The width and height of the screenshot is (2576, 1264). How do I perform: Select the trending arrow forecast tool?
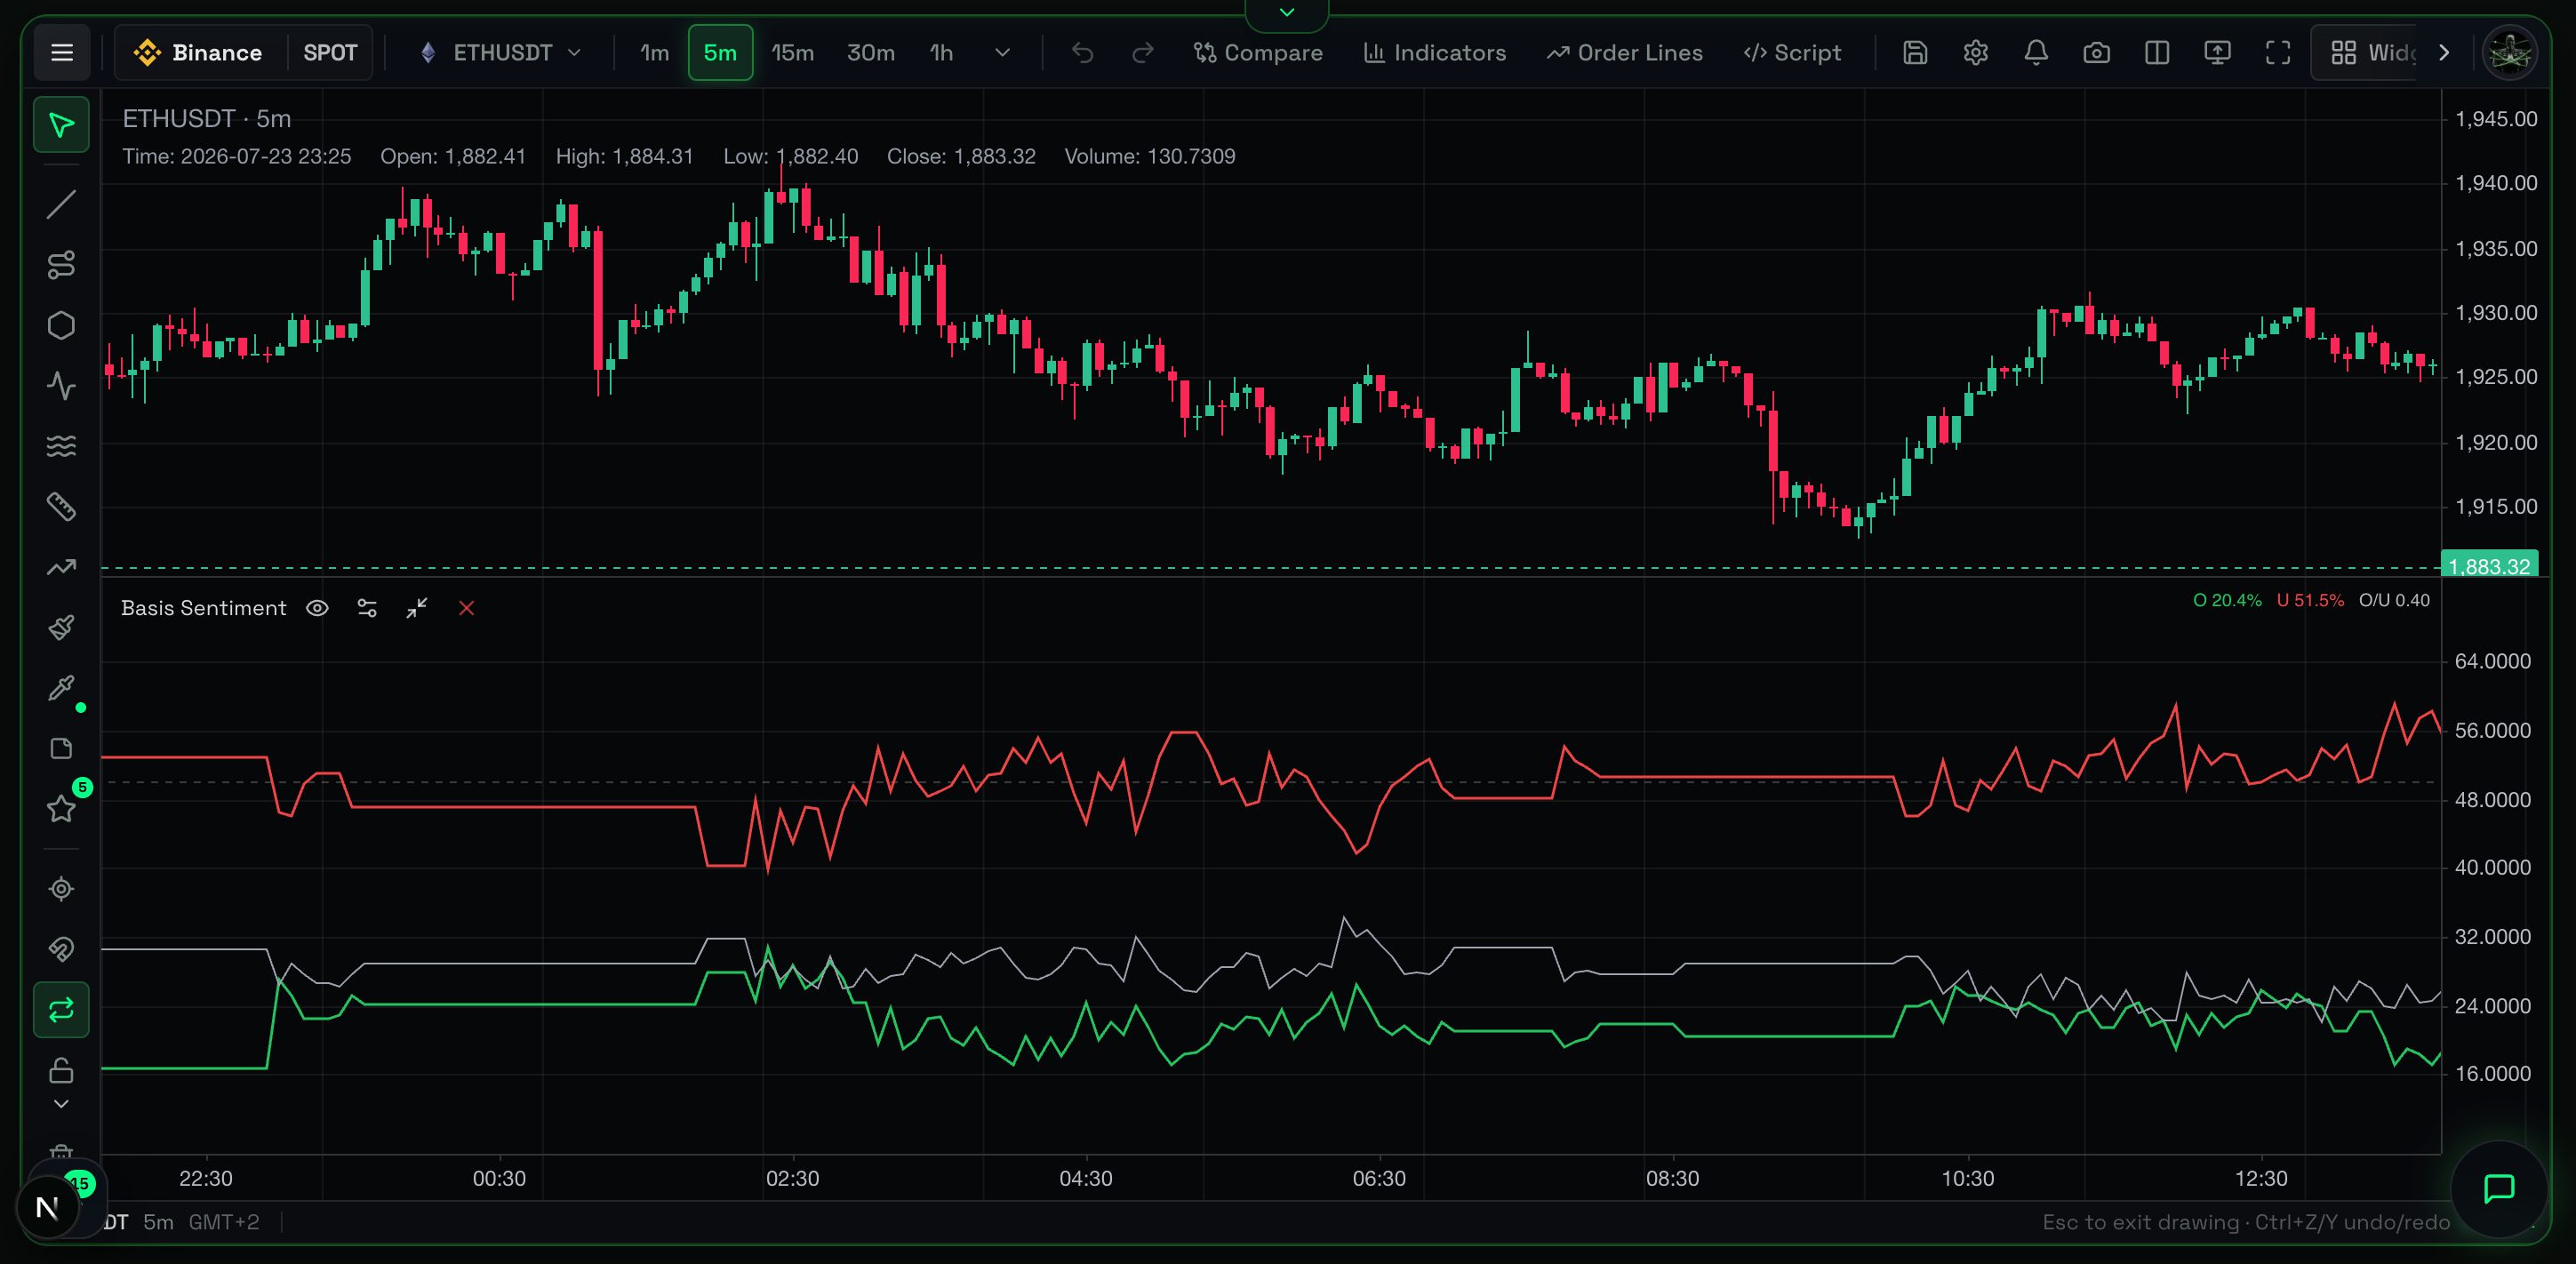click(62, 567)
